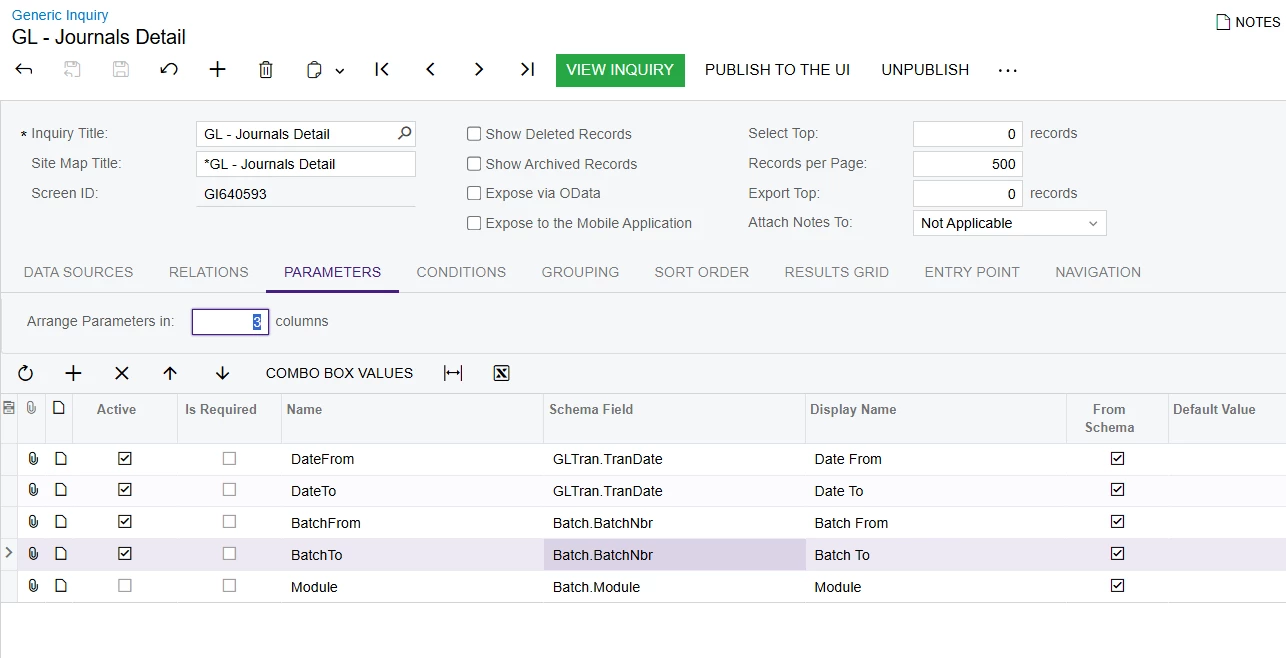The height and width of the screenshot is (658, 1286).
Task: Go to the last record
Action: pos(527,70)
